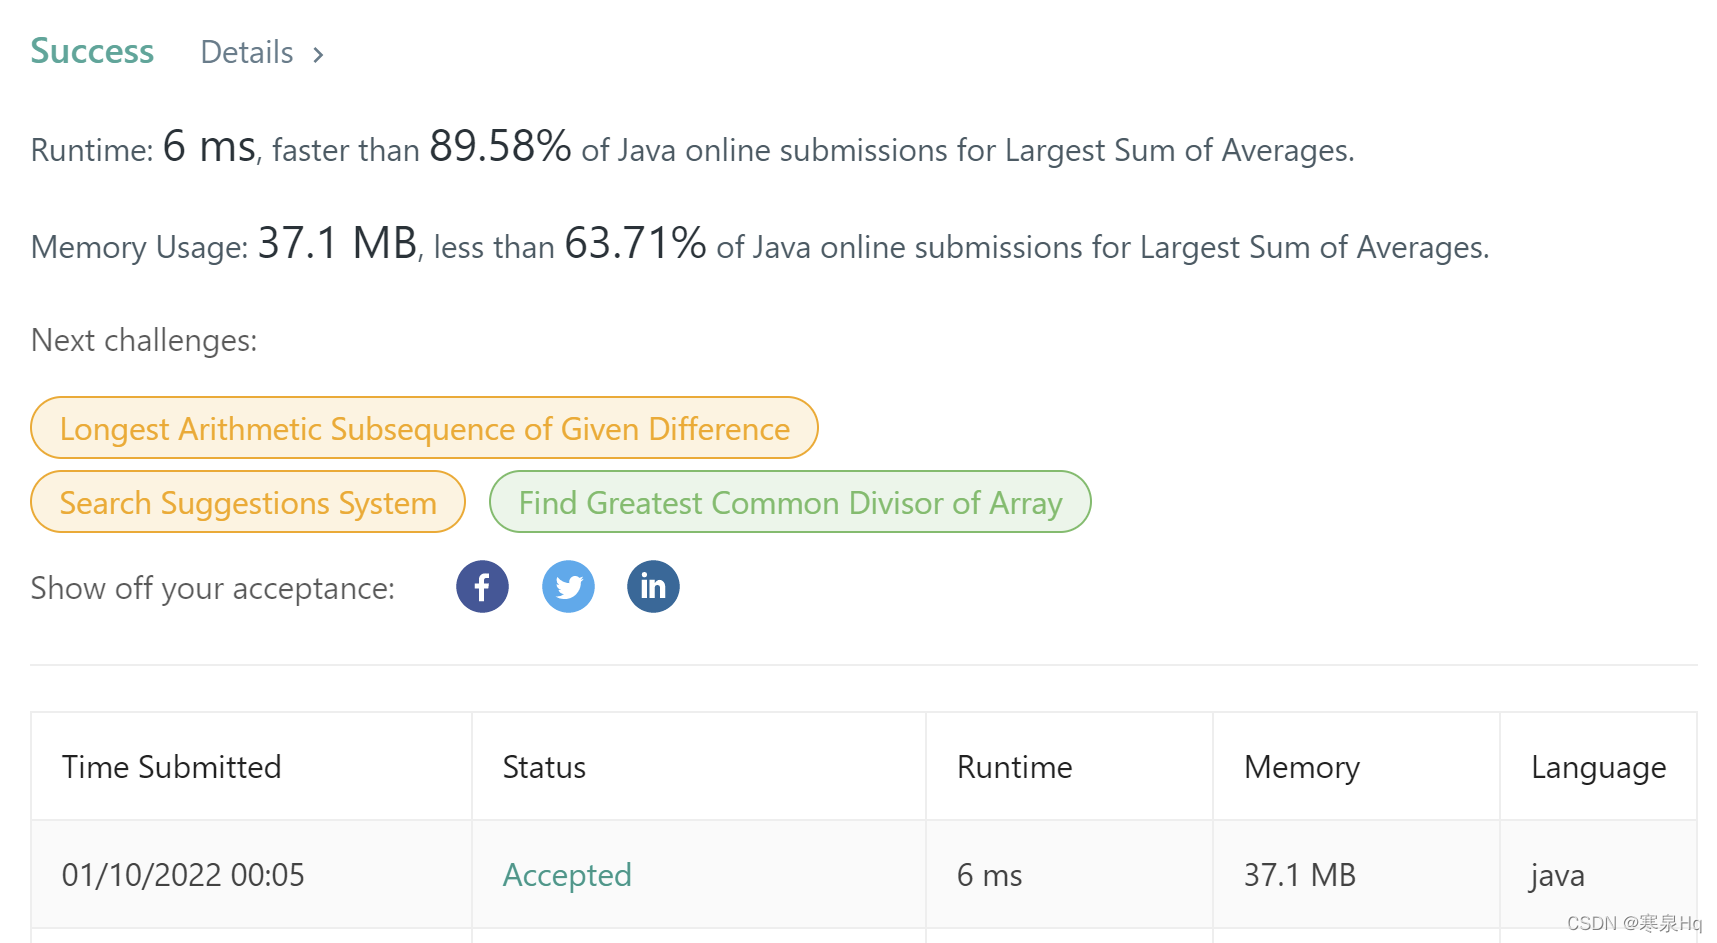Expand submission details via the chevron arrow
The image size is (1717, 943).
(x=318, y=55)
